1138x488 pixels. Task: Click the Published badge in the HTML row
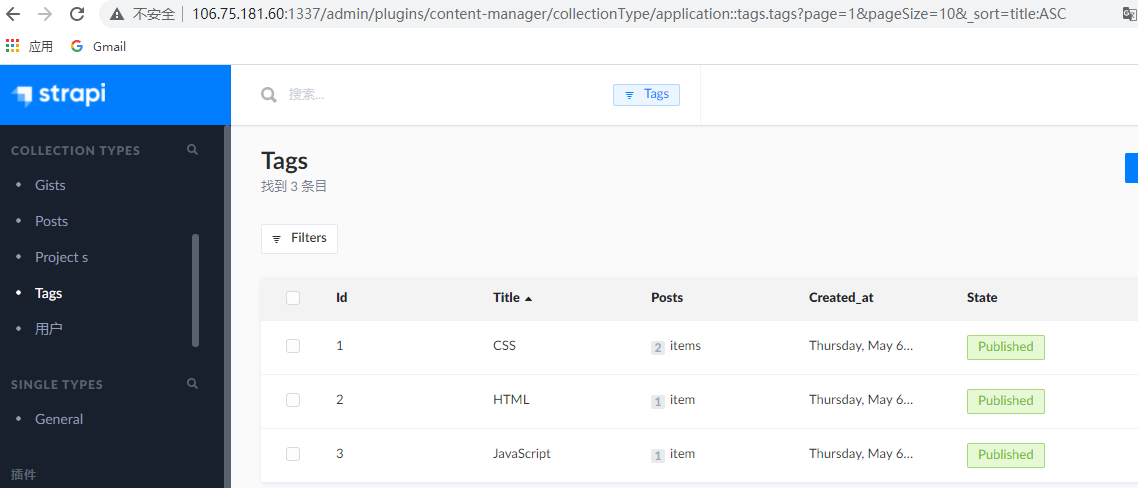pos(1006,401)
